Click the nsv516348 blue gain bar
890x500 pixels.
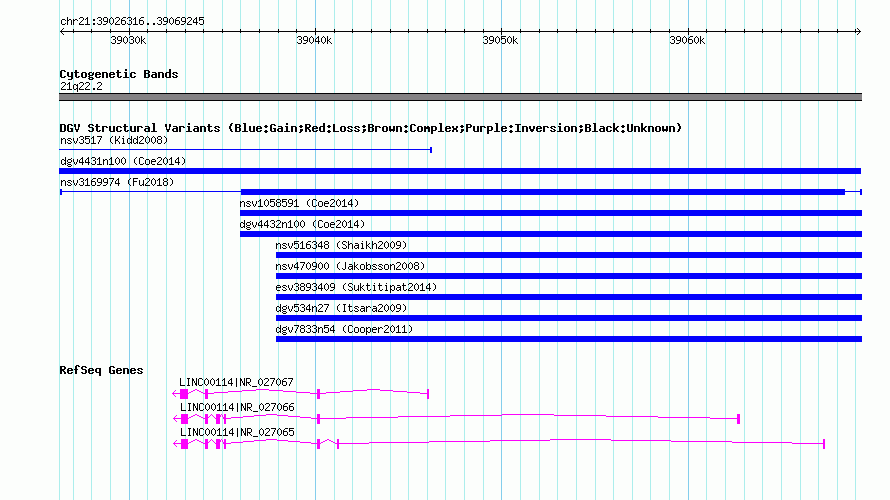[x=569, y=255]
